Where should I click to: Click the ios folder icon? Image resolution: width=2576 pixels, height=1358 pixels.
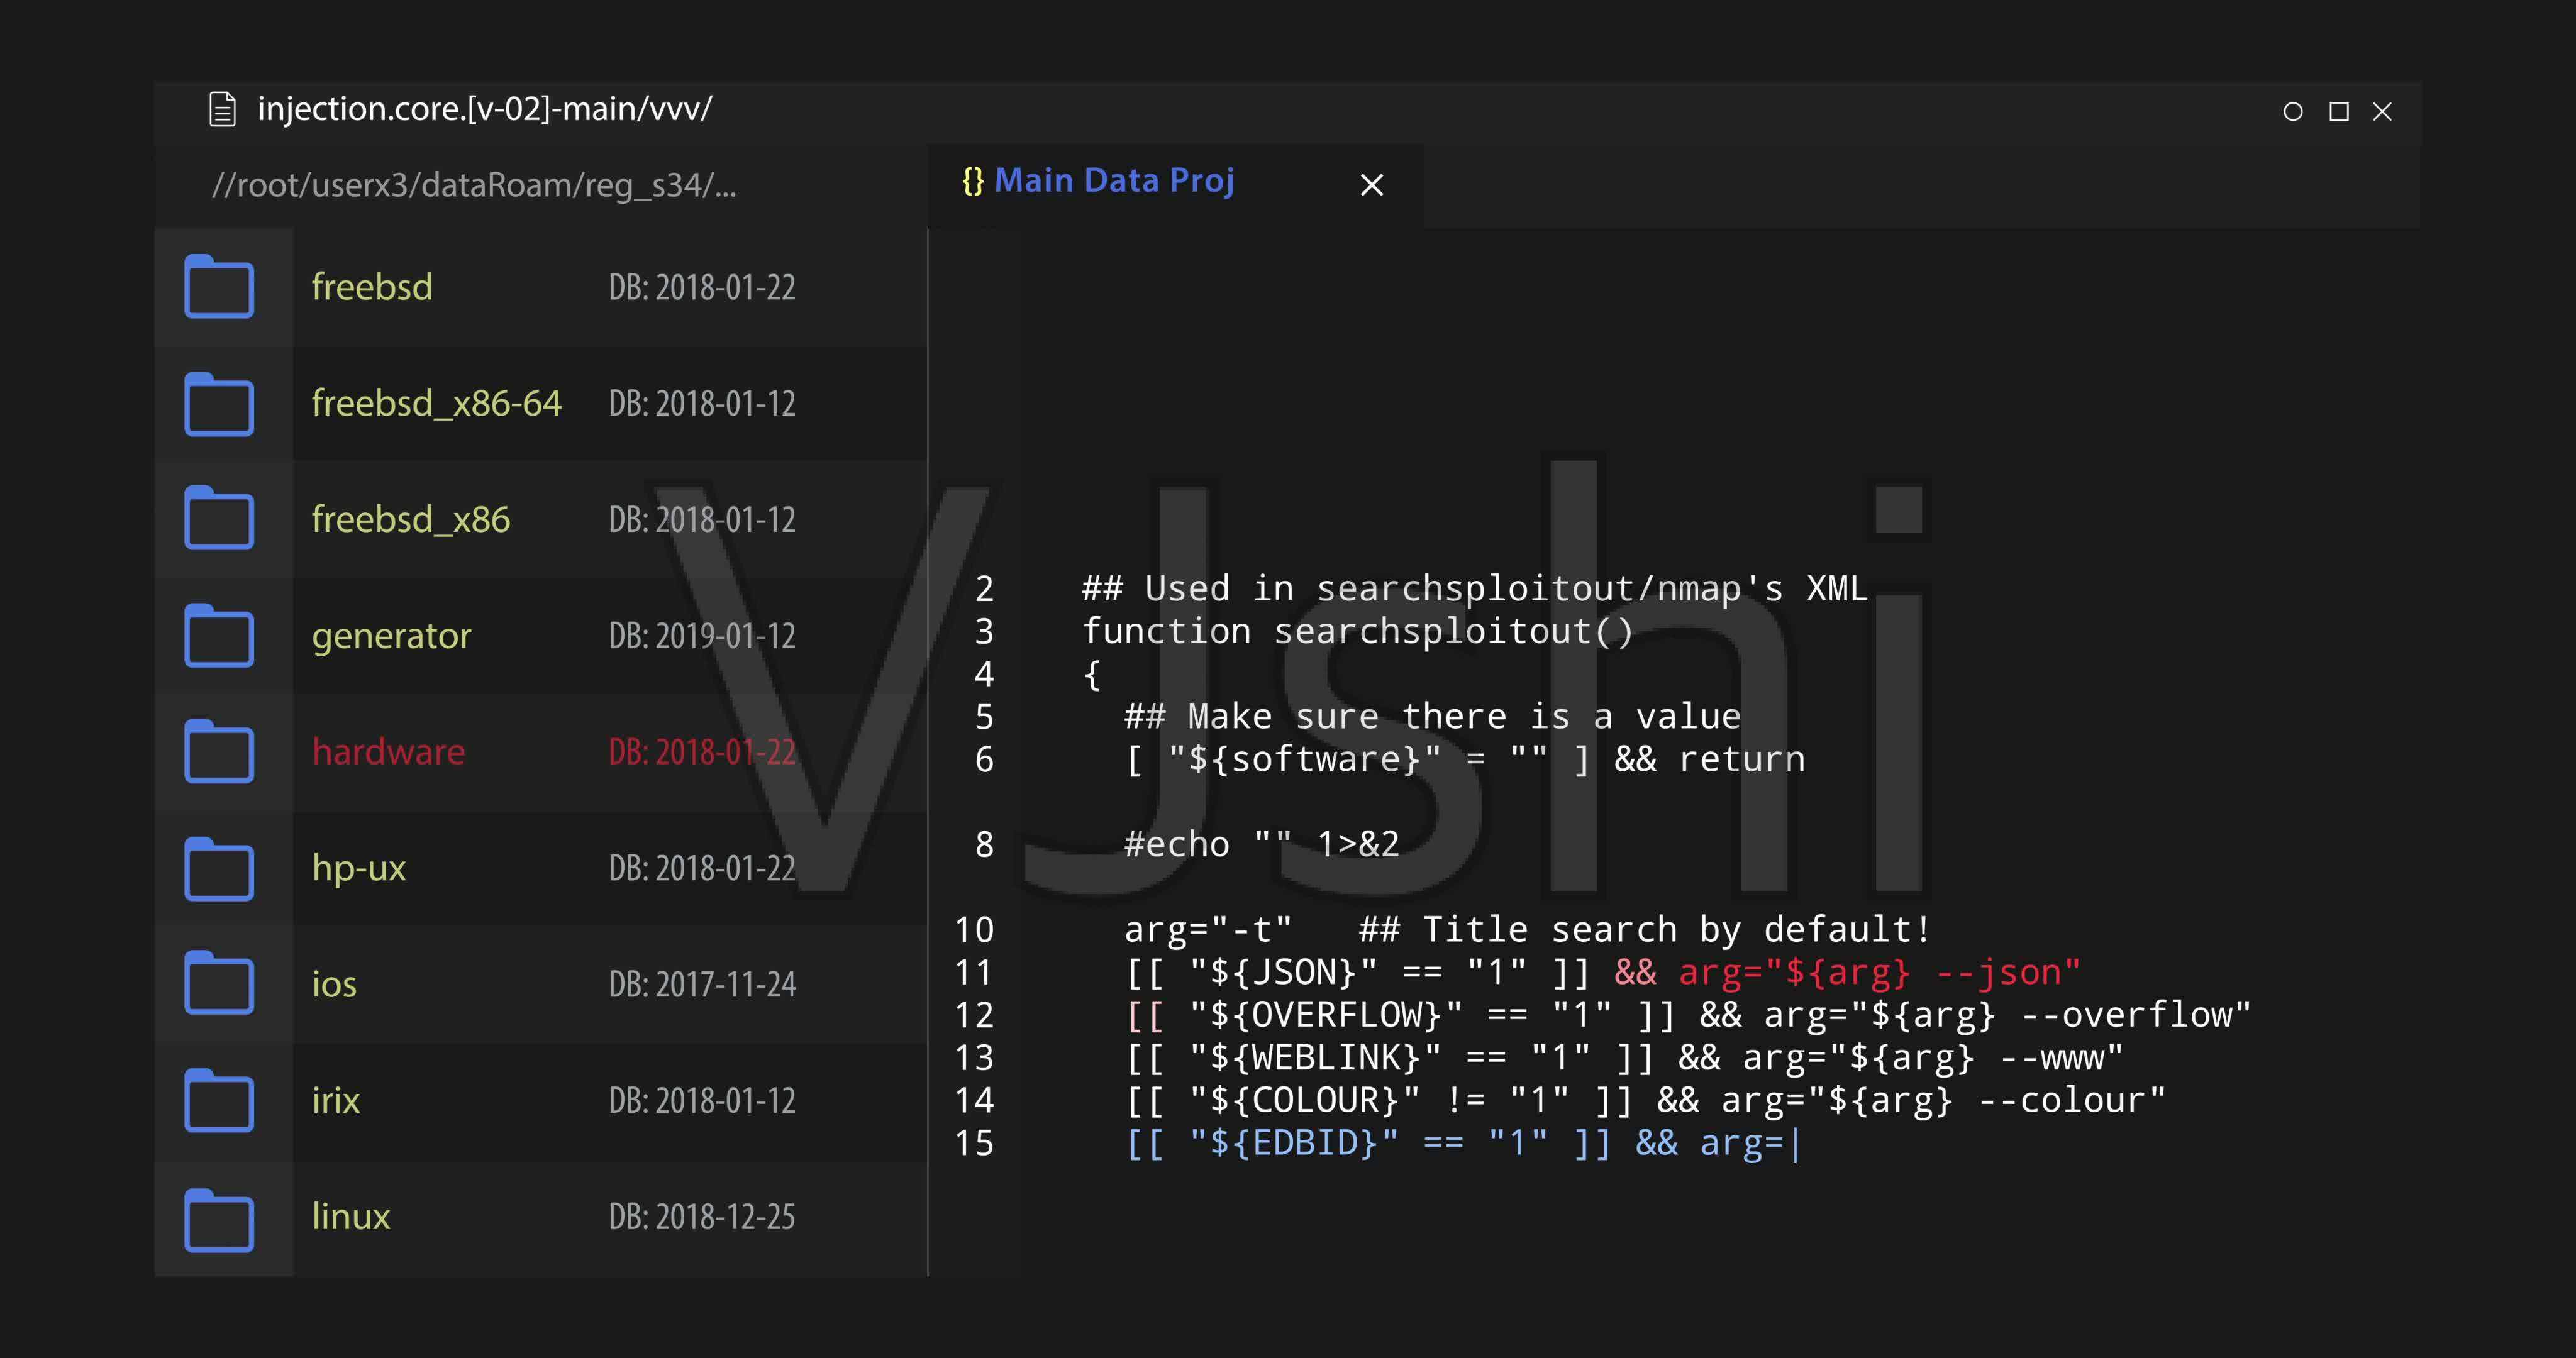point(219,983)
